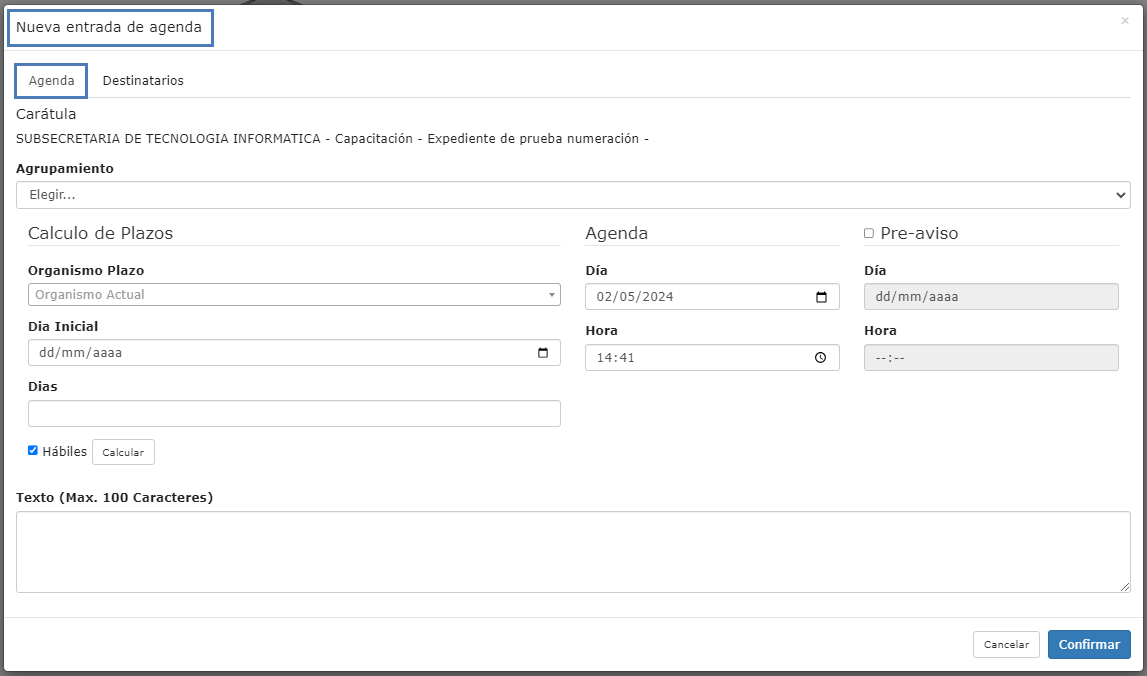Focus the Dias input field

coord(293,414)
